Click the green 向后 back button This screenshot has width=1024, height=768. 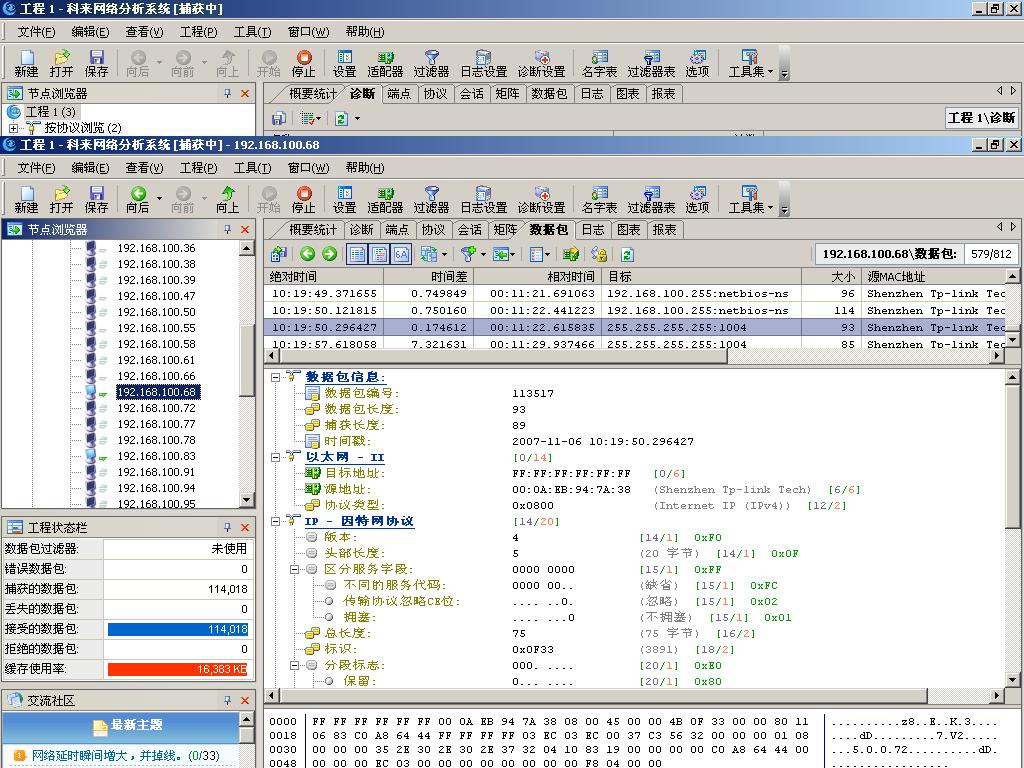point(137,199)
